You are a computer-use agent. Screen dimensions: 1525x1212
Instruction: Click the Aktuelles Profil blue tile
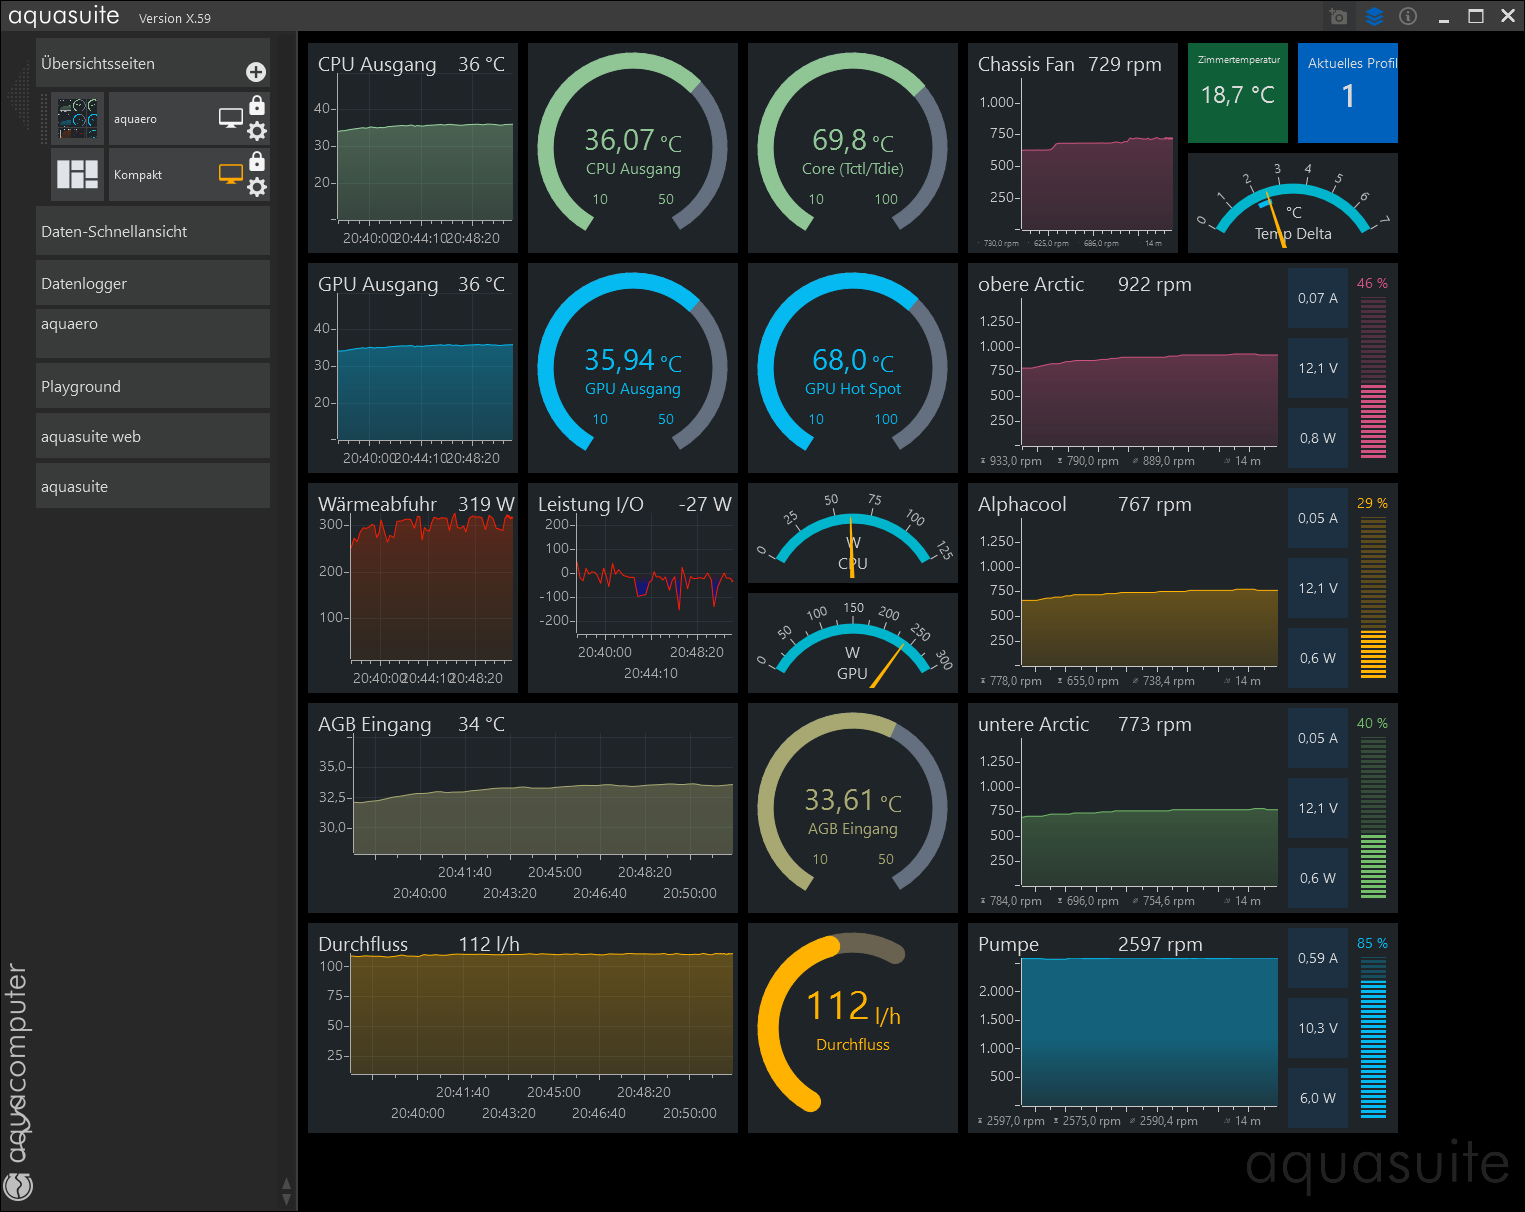pos(1348,93)
